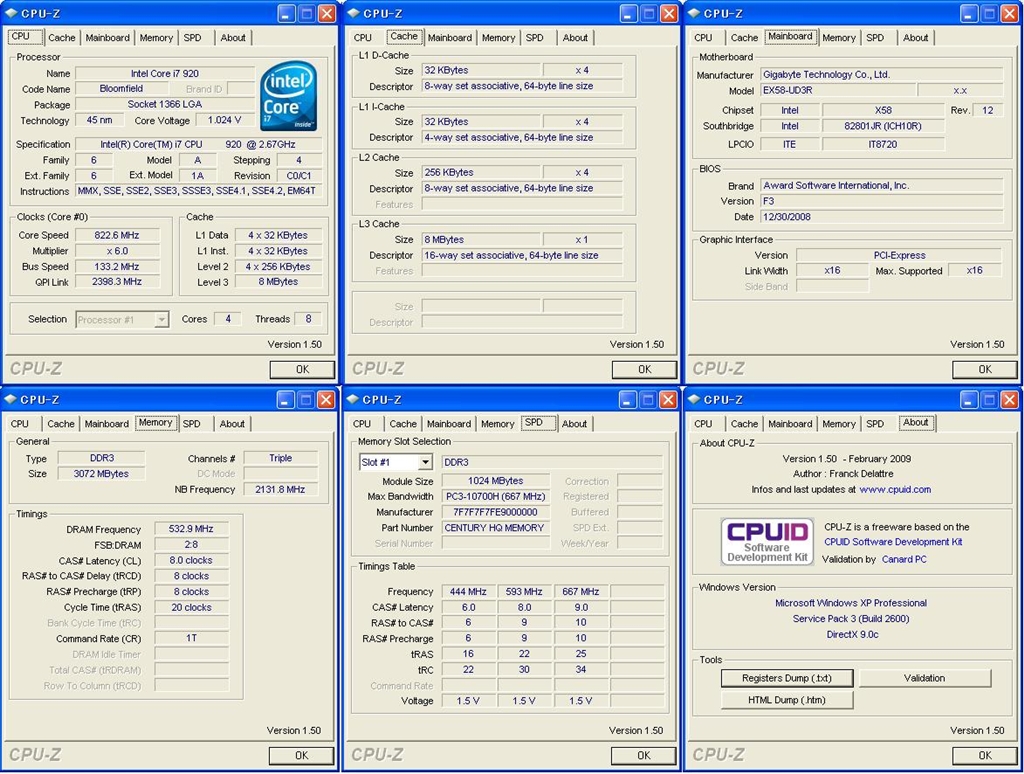Screen dimensions: 1024x774
Task: Click OK in the Gigabyte motherboard window
Action: (x=985, y=370)
